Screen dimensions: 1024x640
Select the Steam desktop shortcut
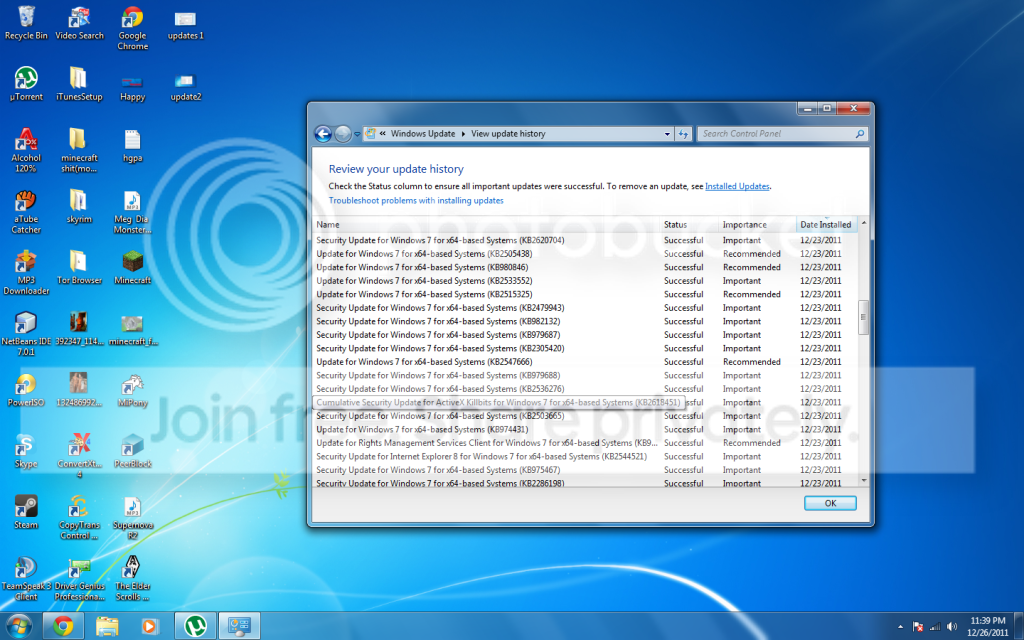click(x=25, y=512)
